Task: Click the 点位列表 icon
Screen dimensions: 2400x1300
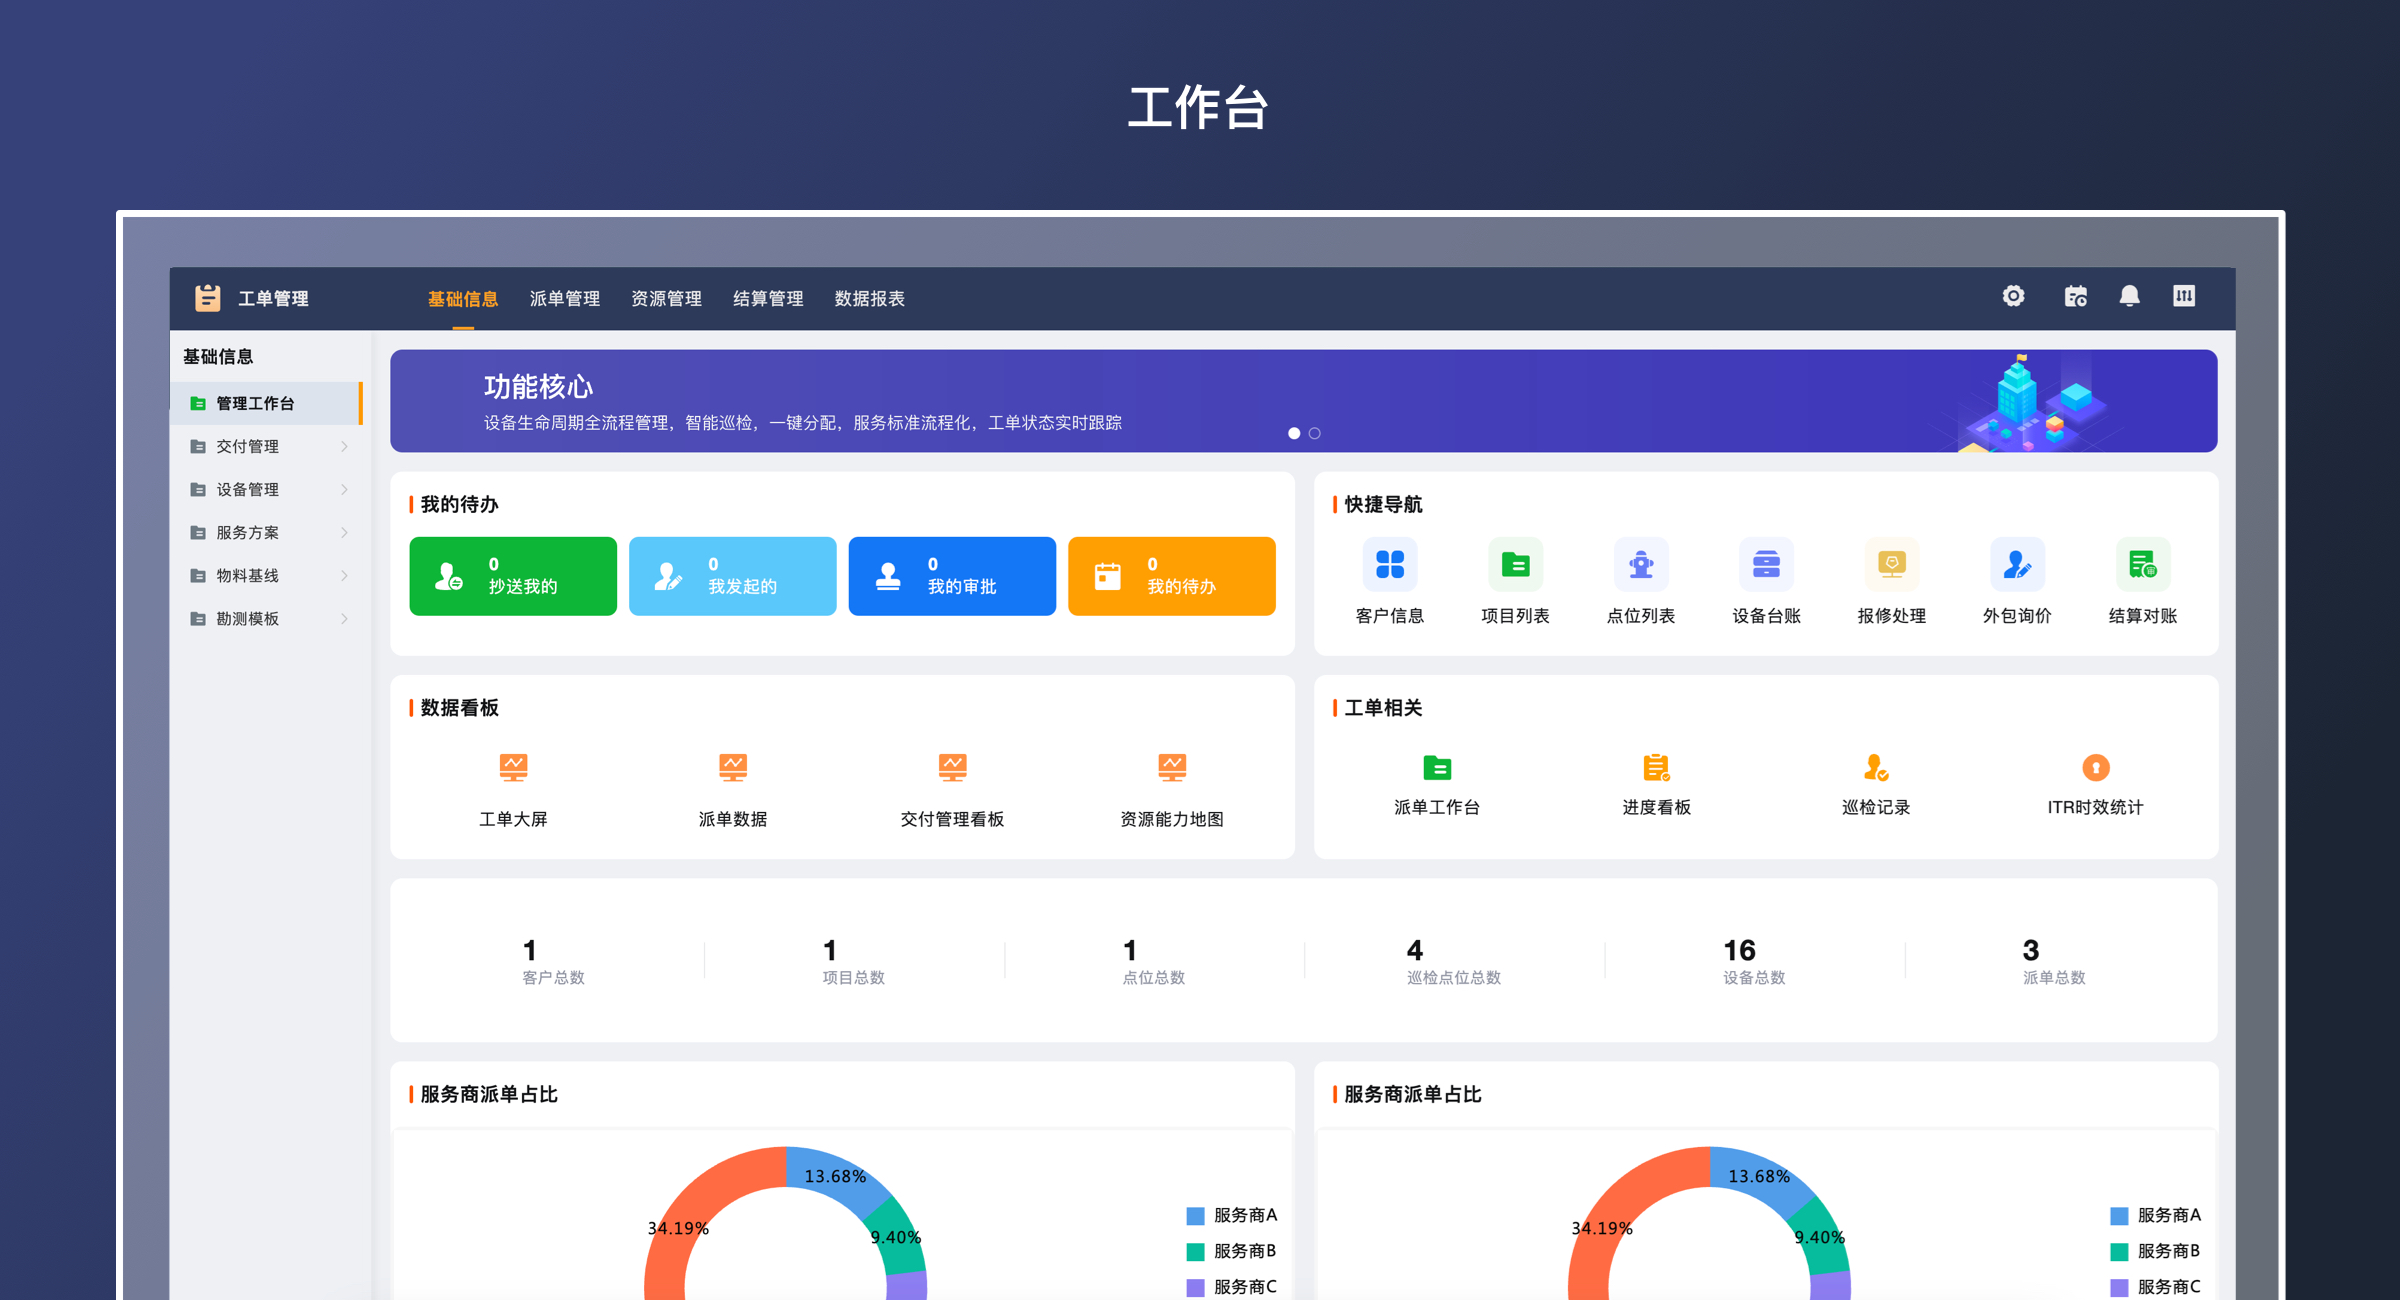Action: point(1641,565)
